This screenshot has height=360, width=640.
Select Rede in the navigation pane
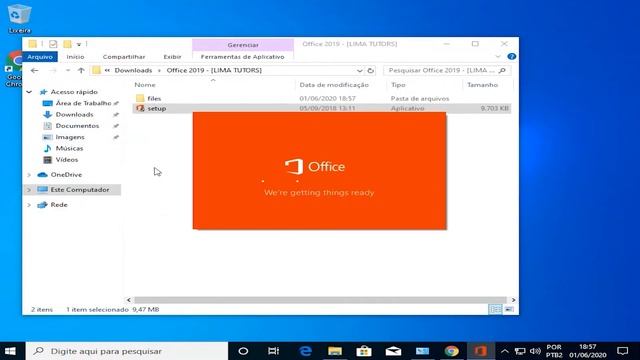pyautogui.click(x=59, y=205)
